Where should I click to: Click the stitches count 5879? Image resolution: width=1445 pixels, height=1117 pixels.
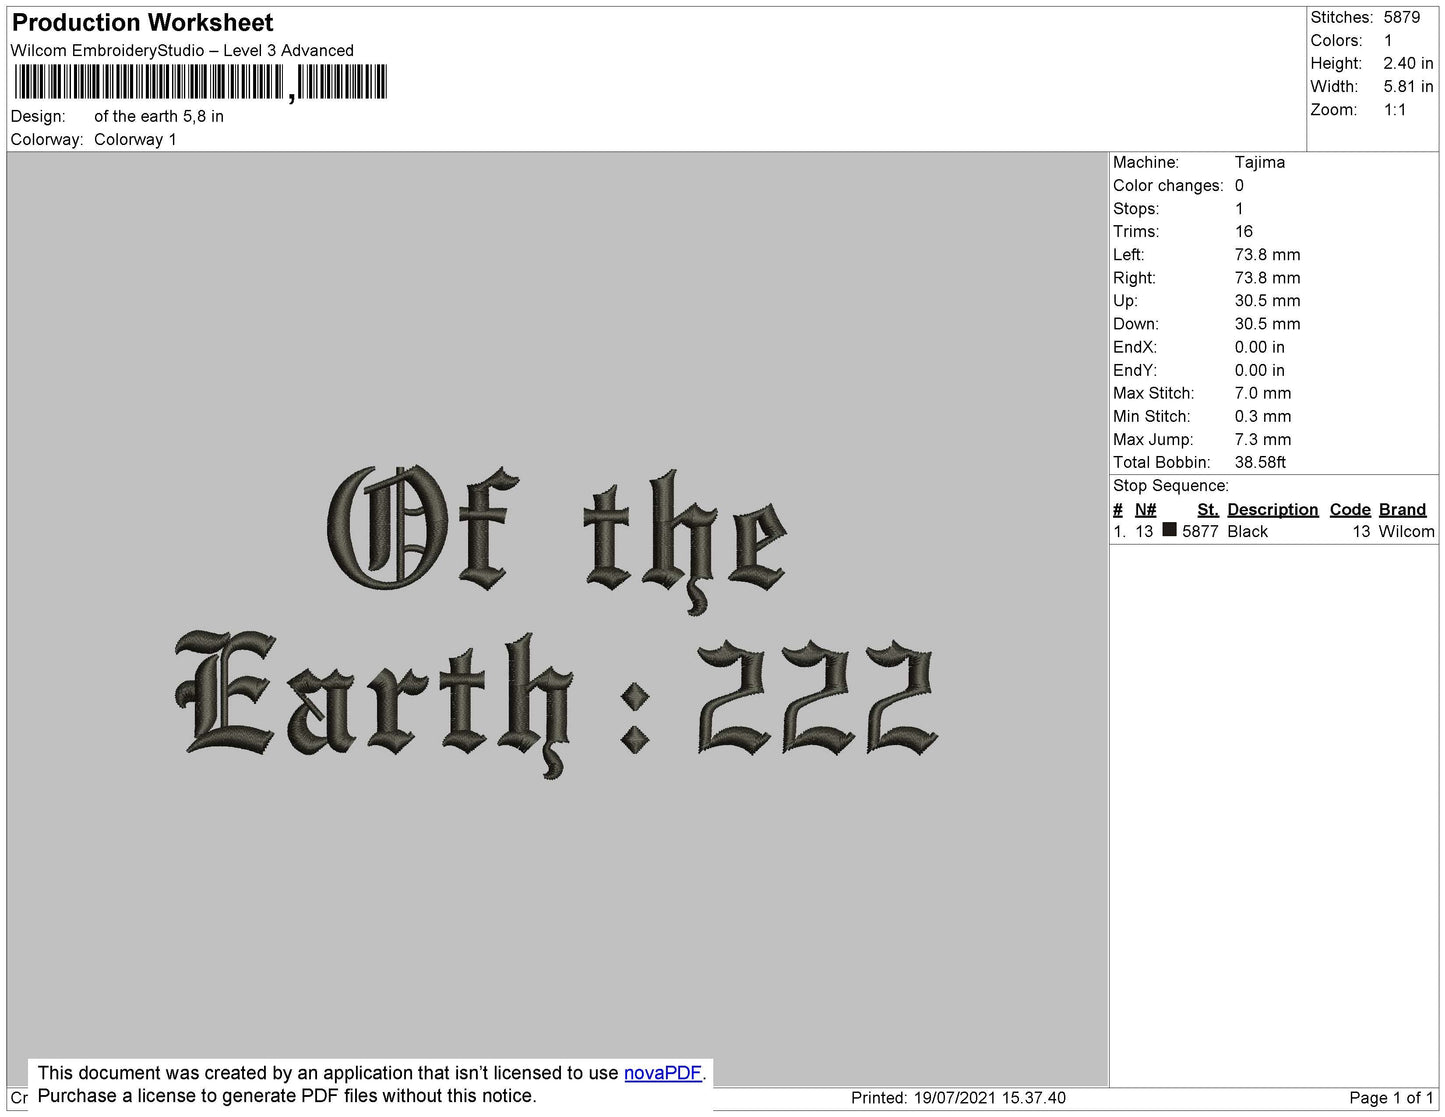point(1401,17)
